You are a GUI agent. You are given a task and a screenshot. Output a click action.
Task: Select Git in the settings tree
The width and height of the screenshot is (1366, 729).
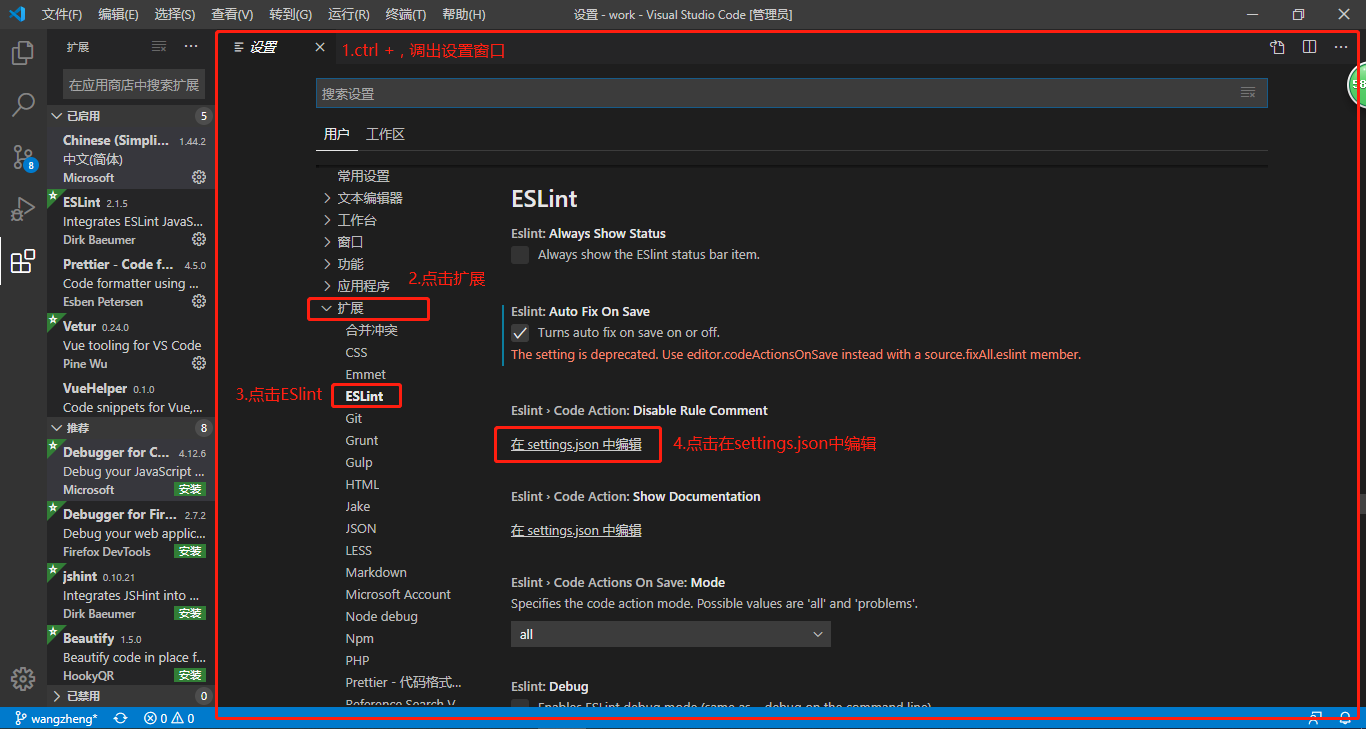[354, 419]
